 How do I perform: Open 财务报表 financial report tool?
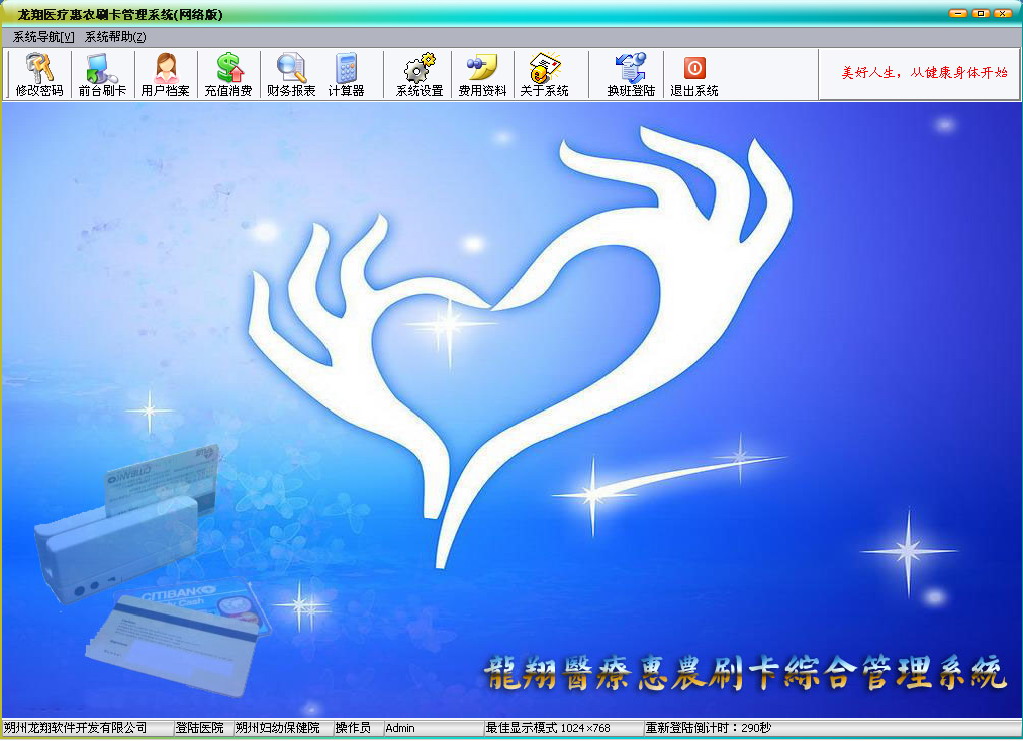tap(291, 75)
